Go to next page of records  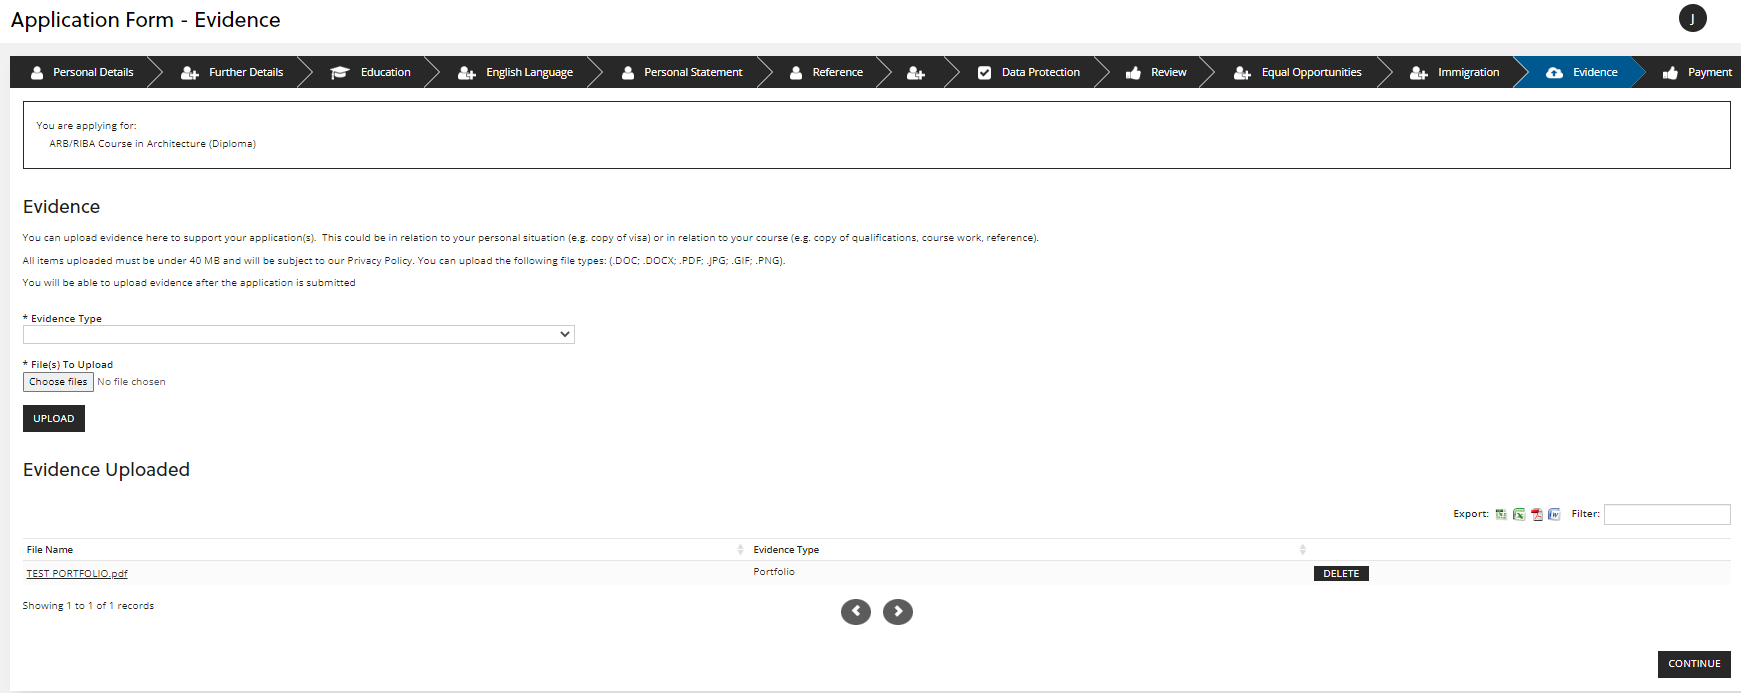pos(897,611)
